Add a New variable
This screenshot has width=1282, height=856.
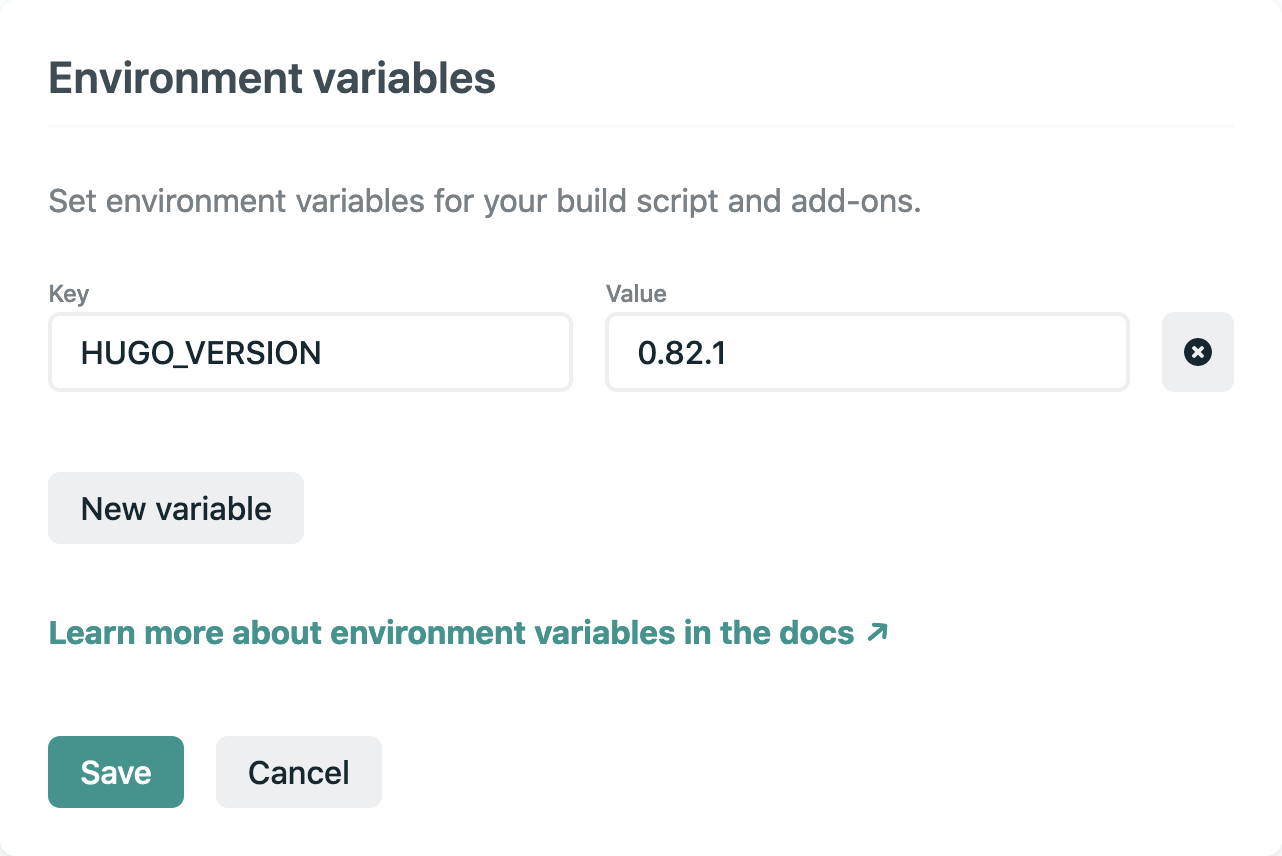coord(176,508)
